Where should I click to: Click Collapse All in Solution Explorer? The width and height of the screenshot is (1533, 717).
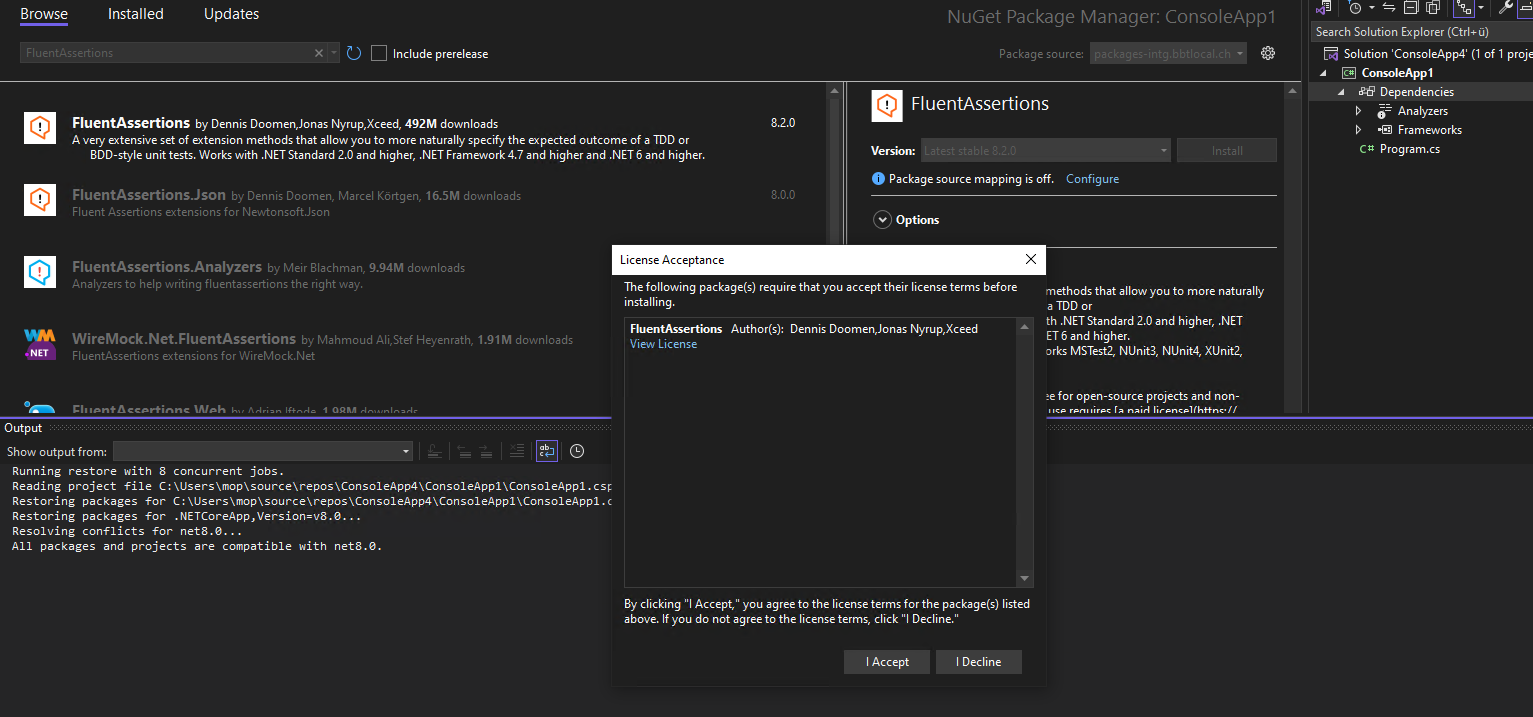(x=1410, y=8)
